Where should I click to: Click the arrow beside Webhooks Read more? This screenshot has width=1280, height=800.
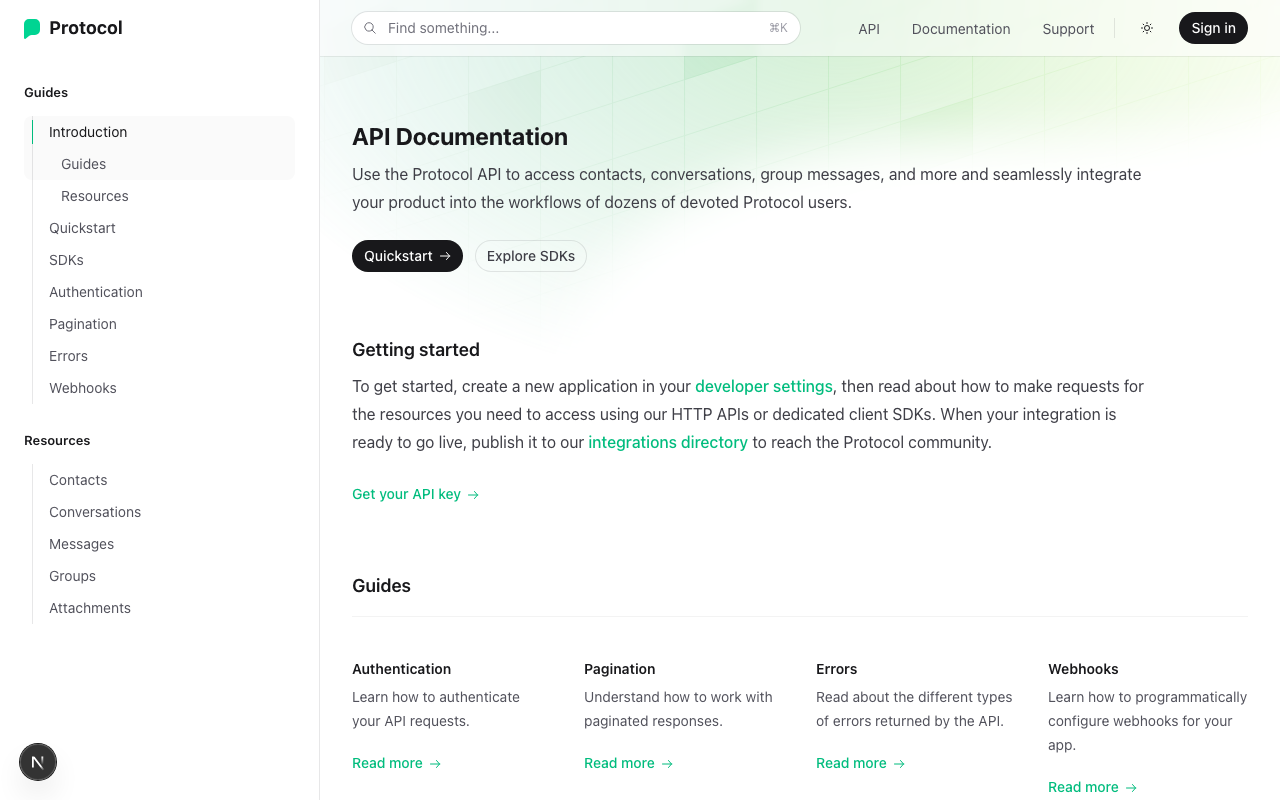click(x=1131, y=787)
